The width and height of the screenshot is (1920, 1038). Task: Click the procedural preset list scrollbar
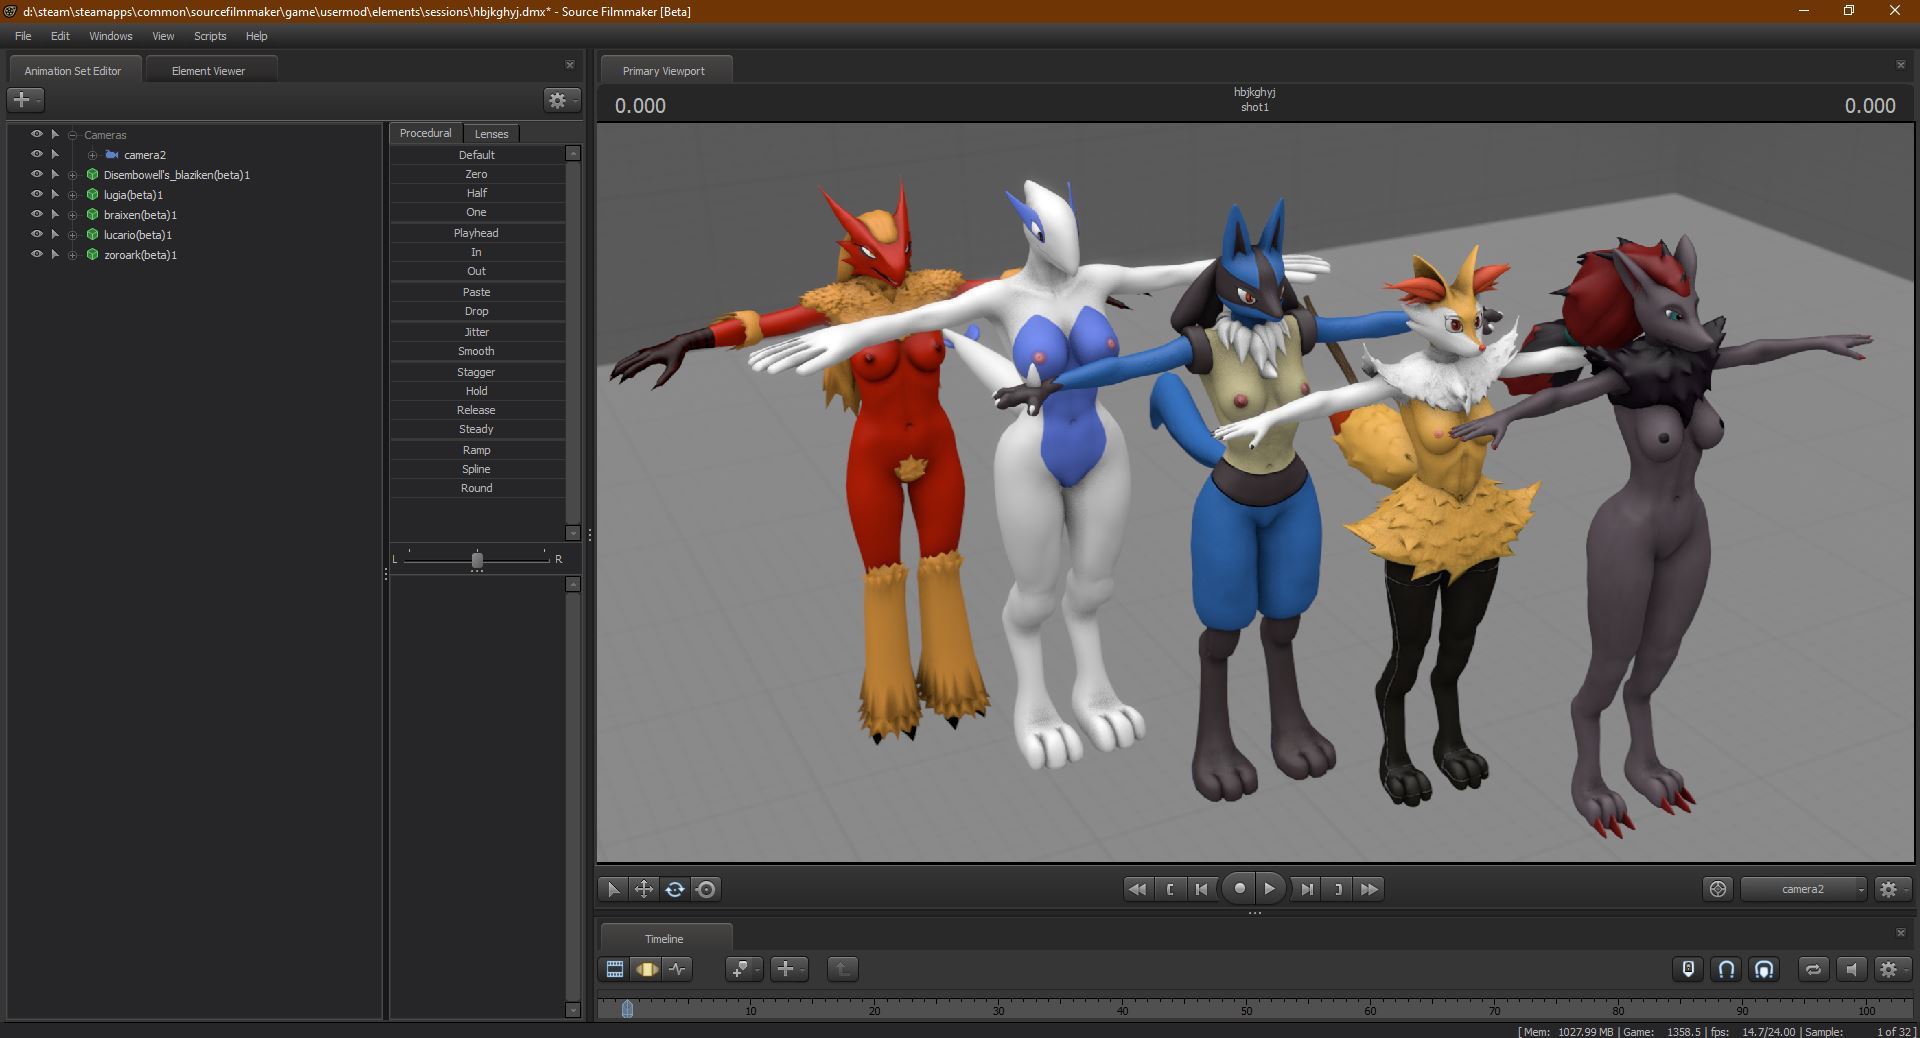(x=573, y=343)
